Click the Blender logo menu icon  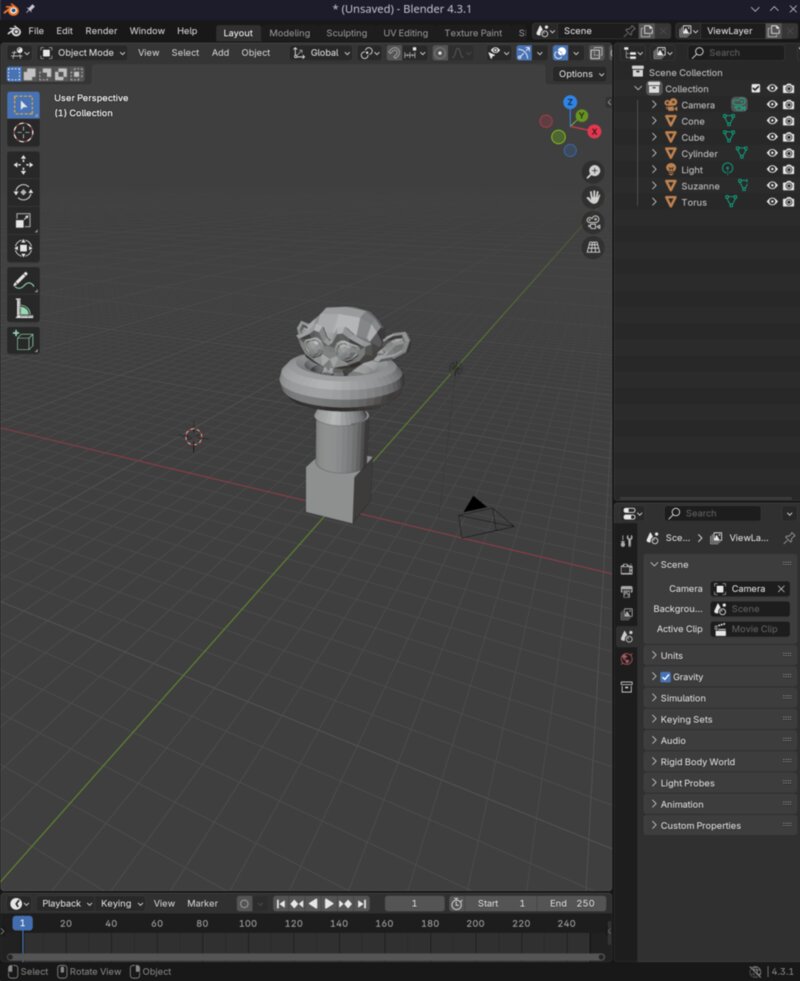point(14,31)
